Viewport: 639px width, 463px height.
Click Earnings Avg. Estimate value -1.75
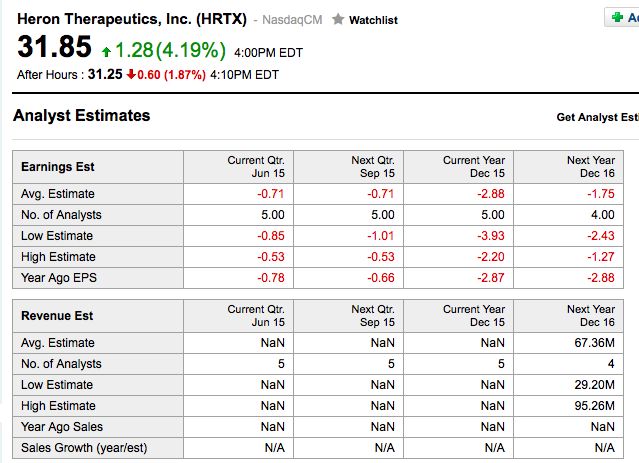point(601,194)
